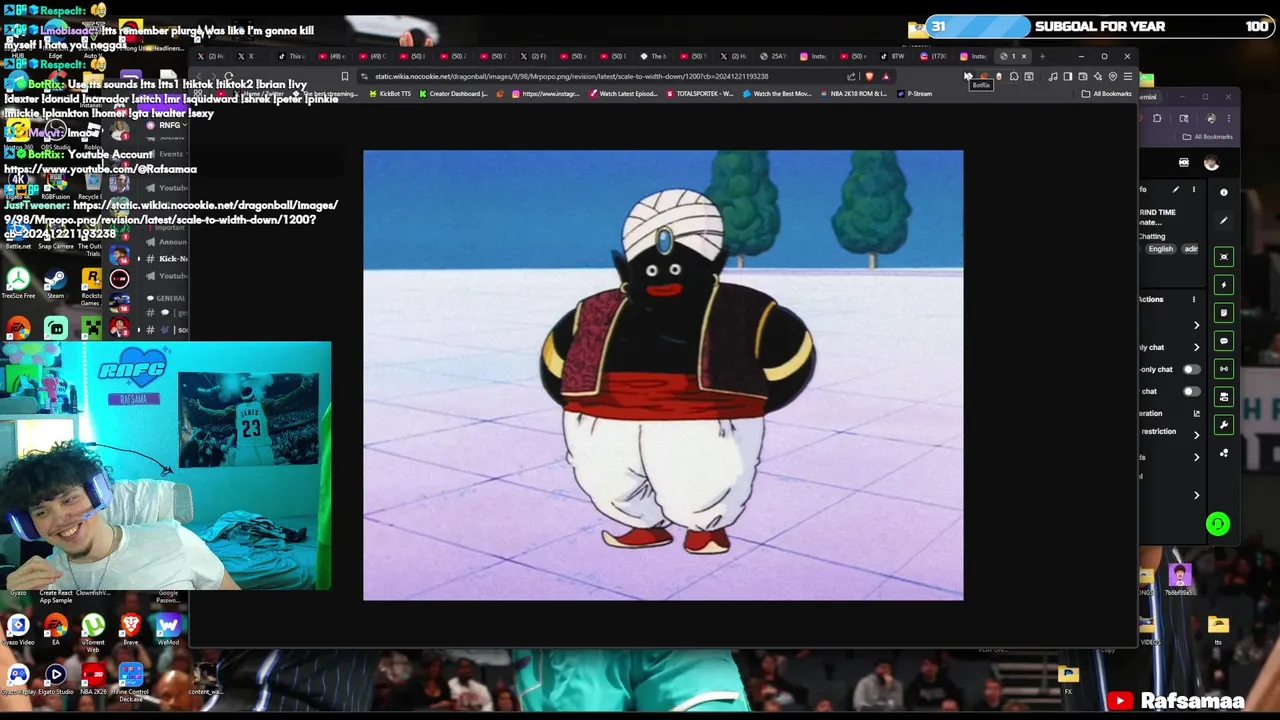This screenshot has height=720, width=1280.
Task: Open the Brave desktop shortcut
Action: tap(130, 629)
